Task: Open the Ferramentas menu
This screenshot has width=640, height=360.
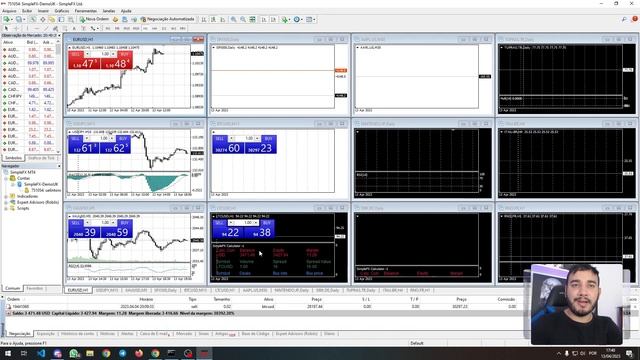Action: click(86, 11)
